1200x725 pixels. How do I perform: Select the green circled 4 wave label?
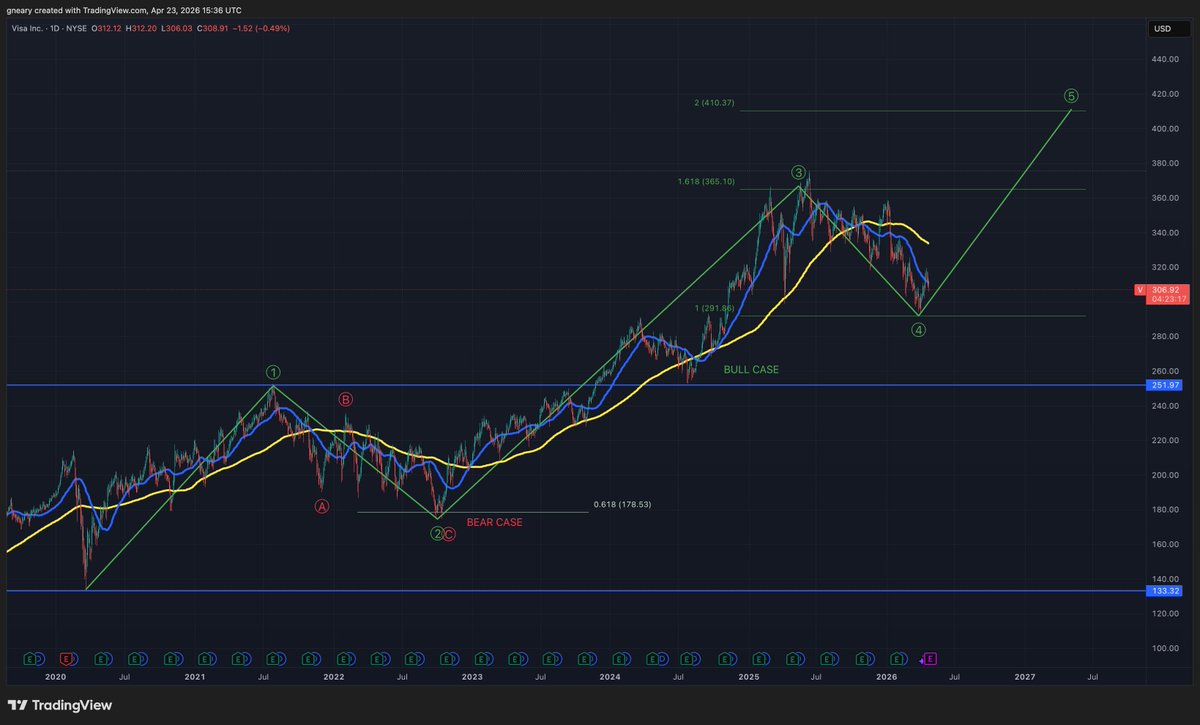[919, 329]
